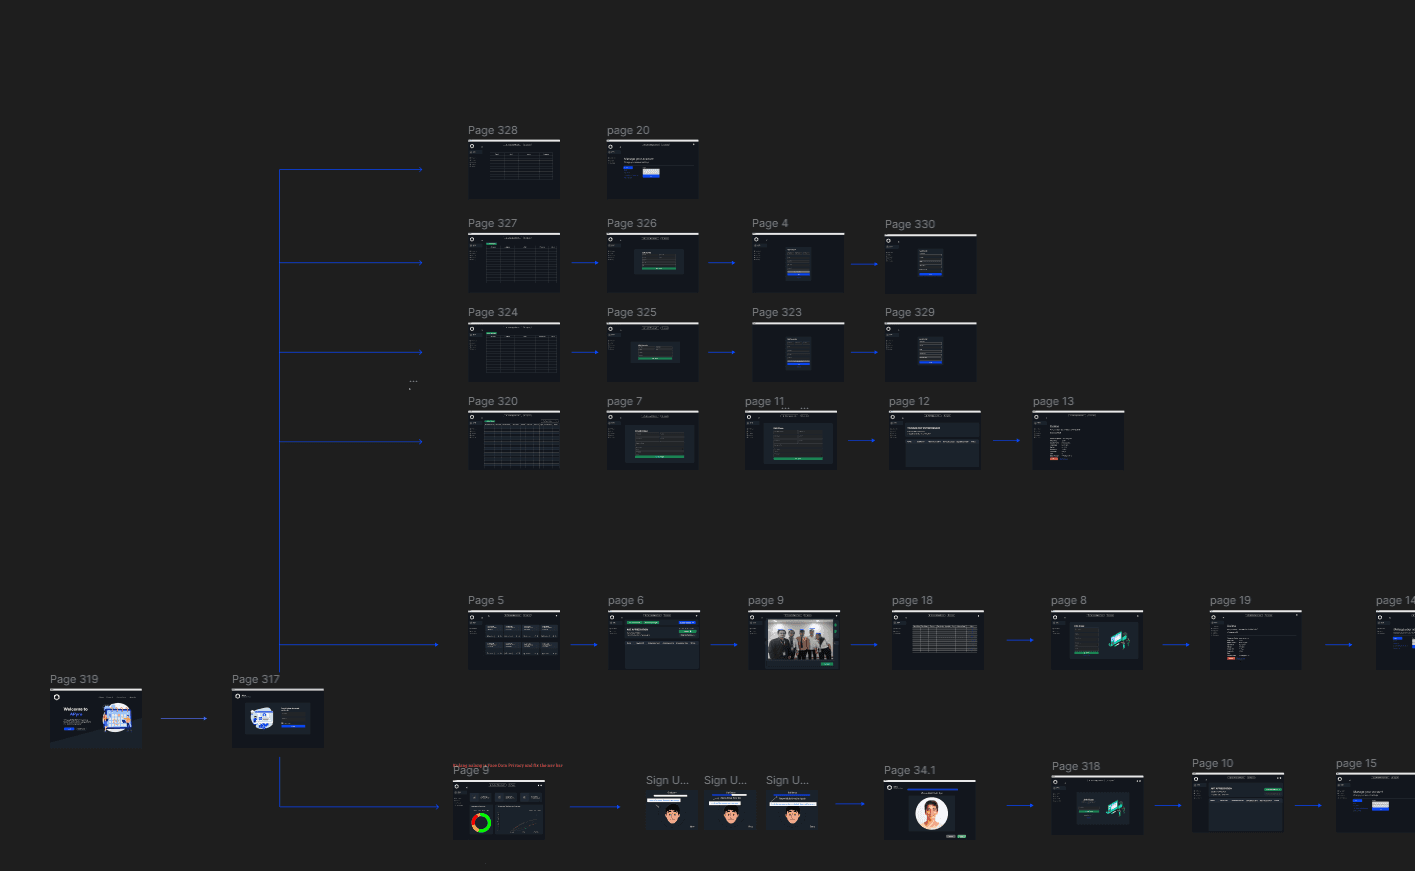Open the Page 327 table frame

click(x=514, y=263)
